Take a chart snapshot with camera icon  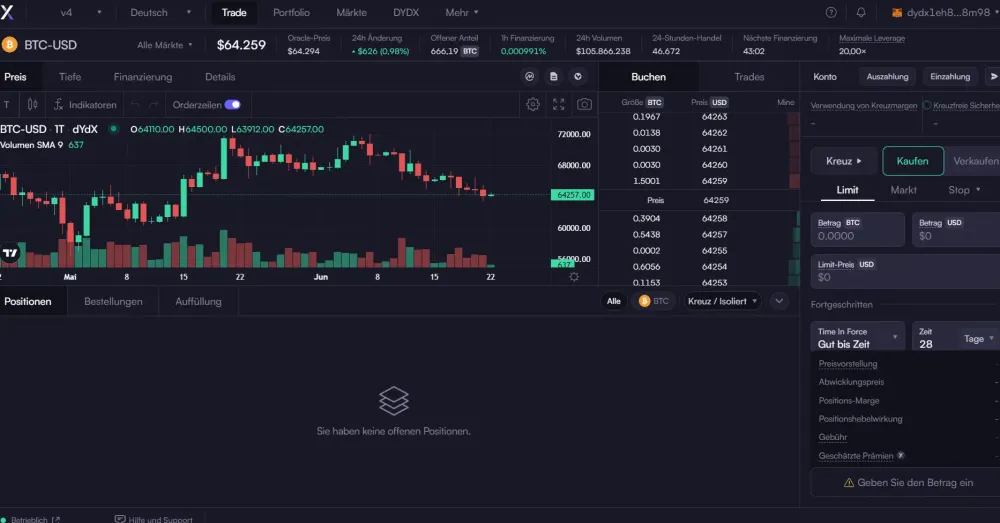pos(584,104)
